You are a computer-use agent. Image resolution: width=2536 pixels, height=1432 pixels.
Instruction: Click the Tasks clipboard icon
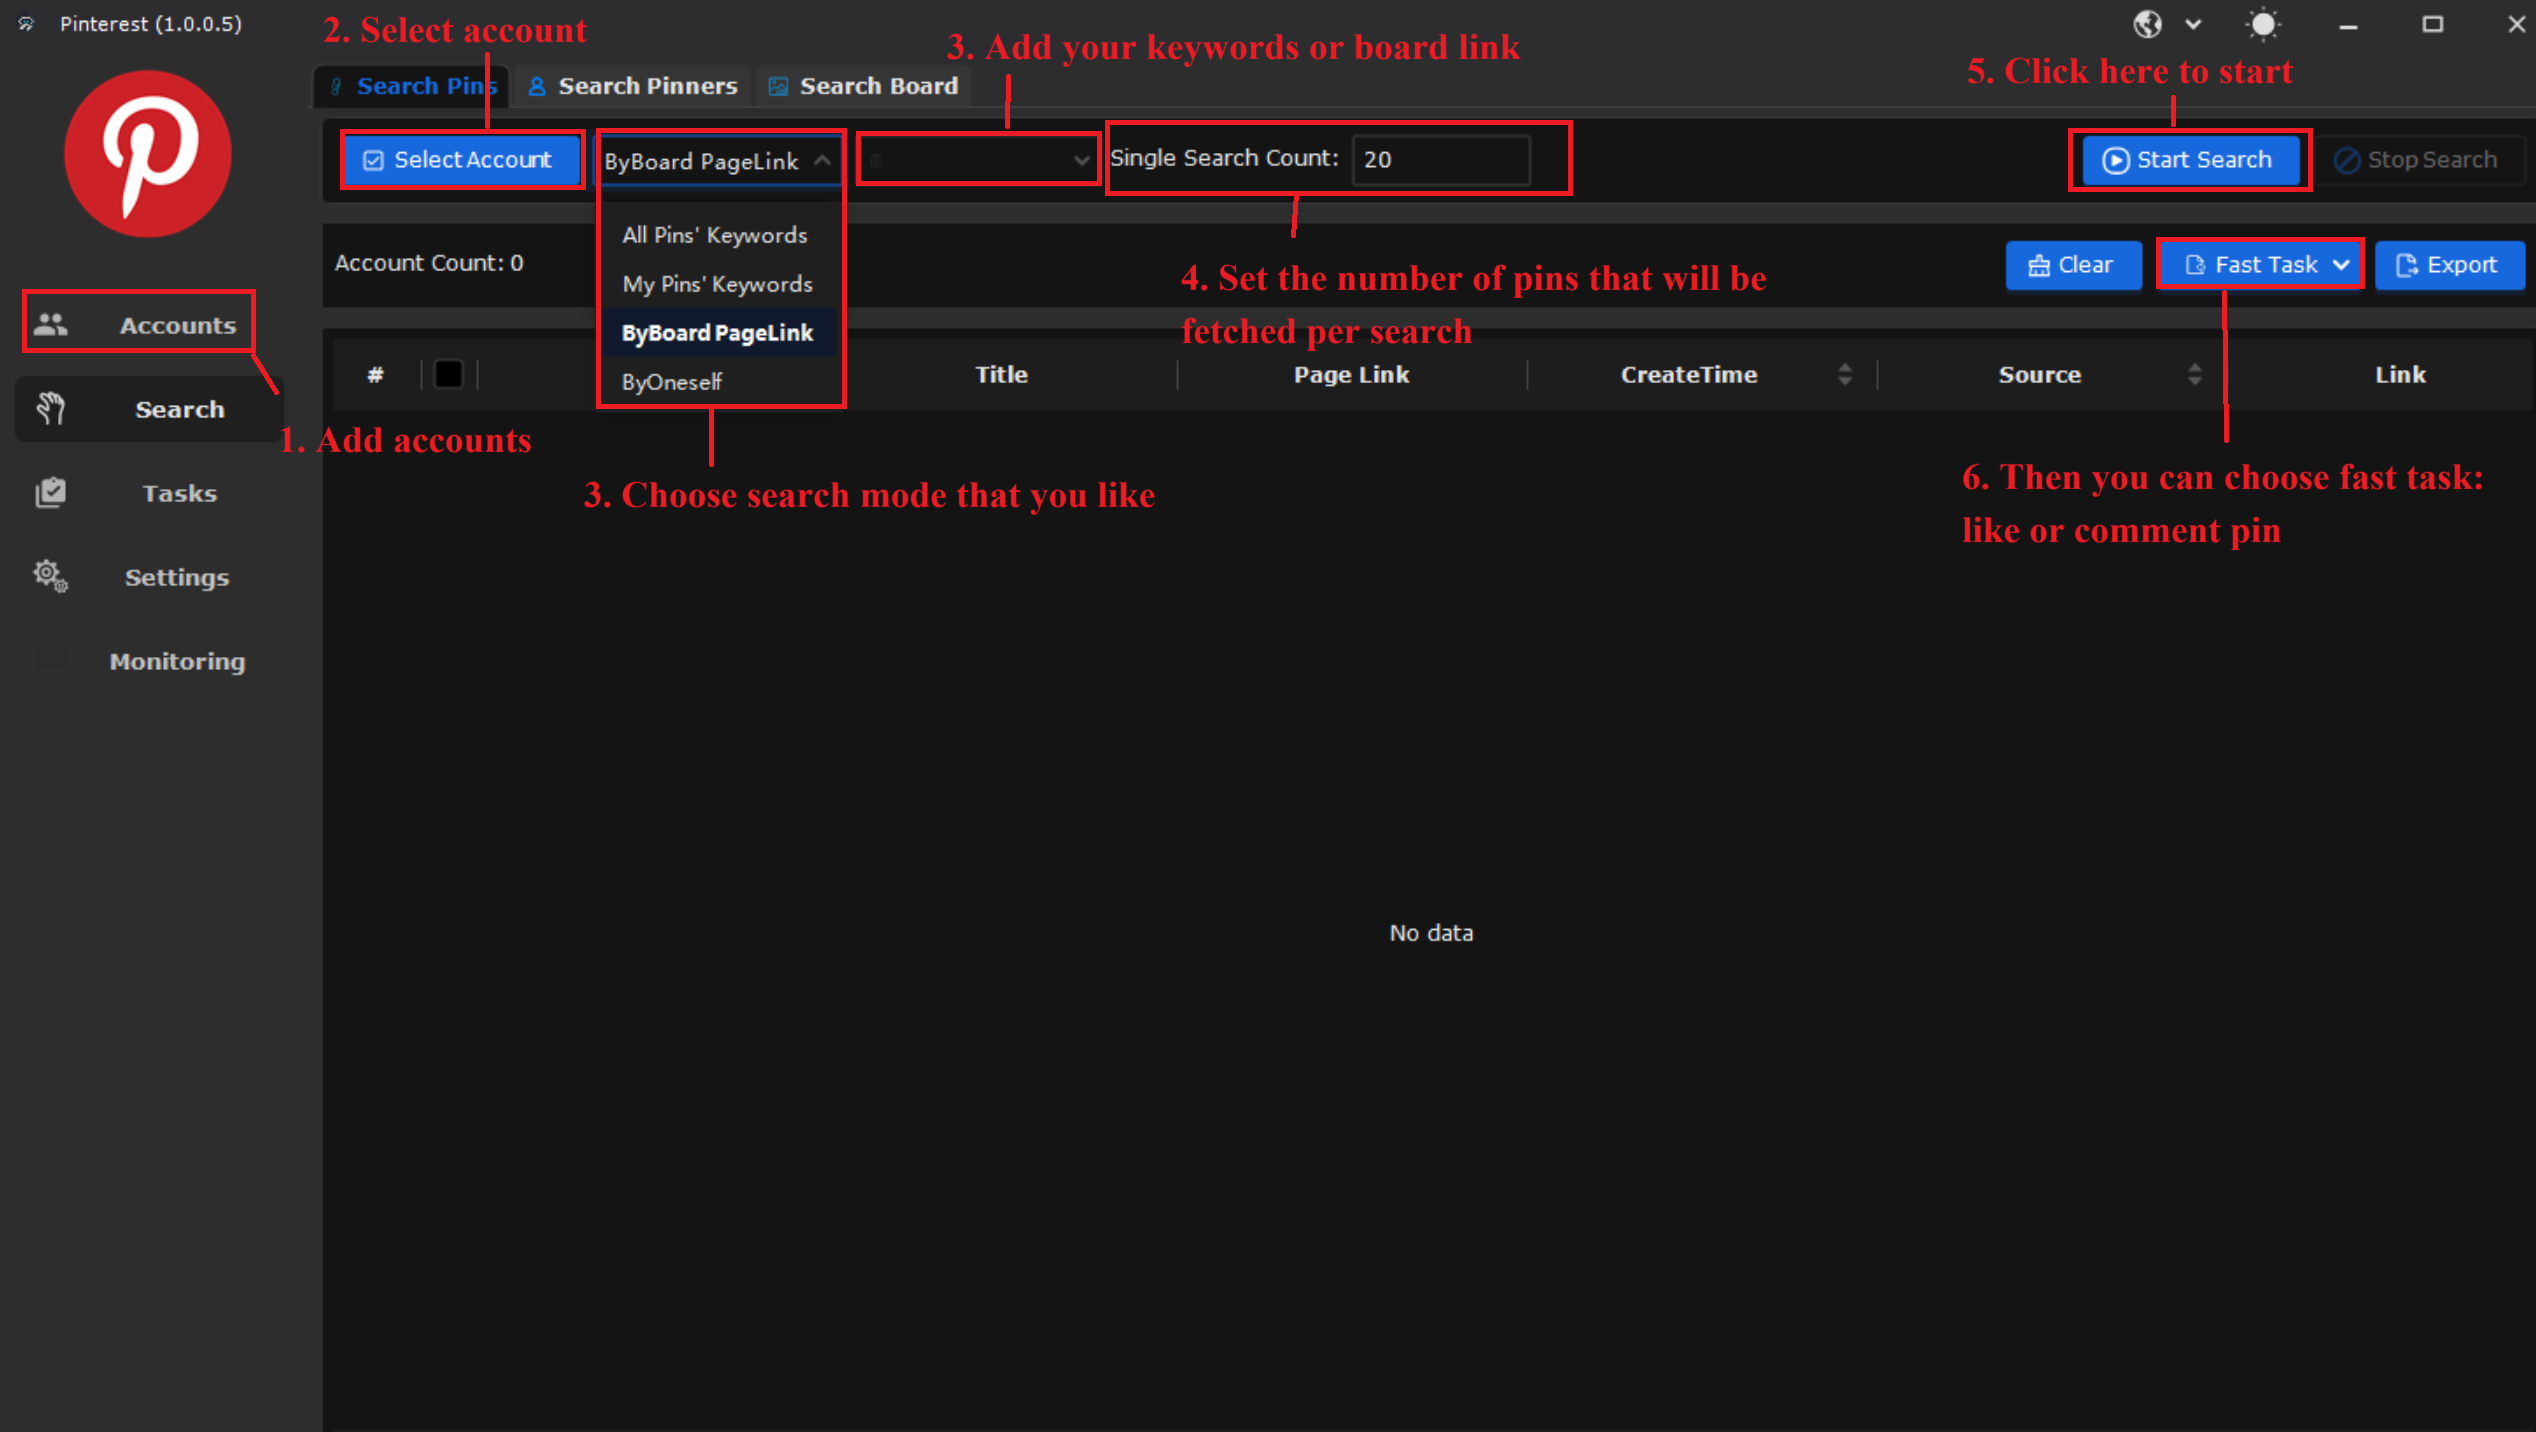[x=51, y=492]
